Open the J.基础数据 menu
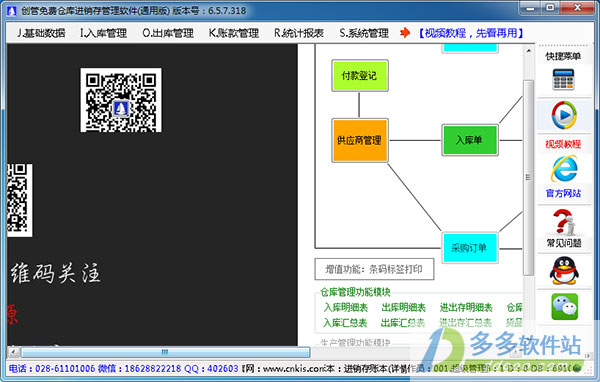The width and height of the screenshot is (600, 382). [x=41, y=33]
